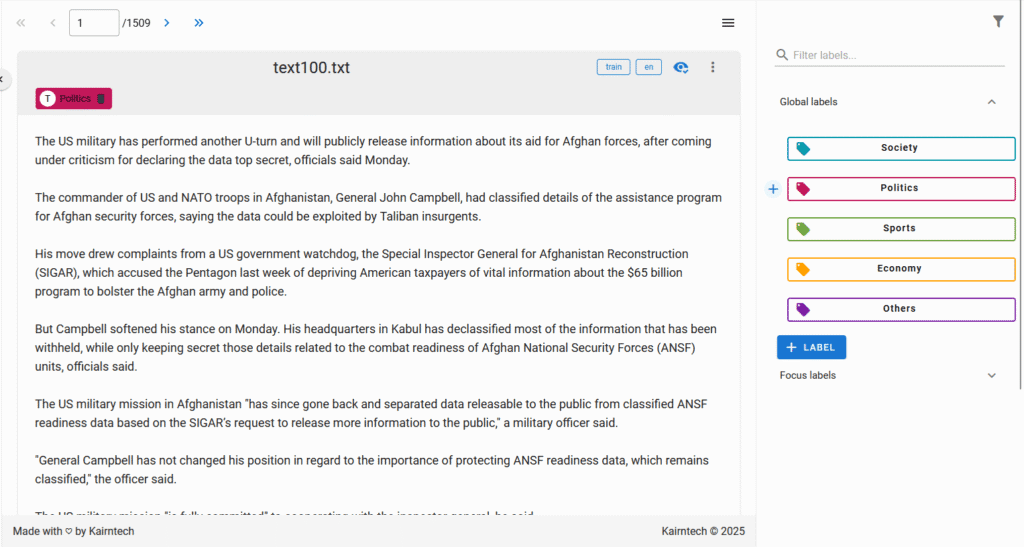Image resolution: width=1024 pixels, height=547 pixels.
Task: Select the Economy label
Action: pyautogui.click(x=900, y=269)
